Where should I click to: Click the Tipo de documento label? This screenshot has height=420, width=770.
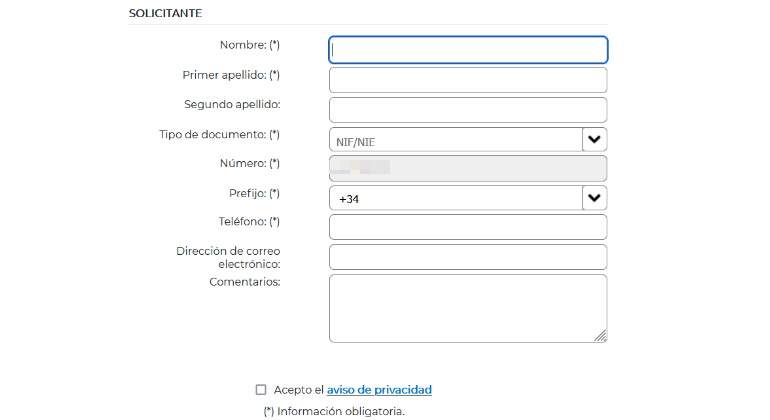click(220, 134)
